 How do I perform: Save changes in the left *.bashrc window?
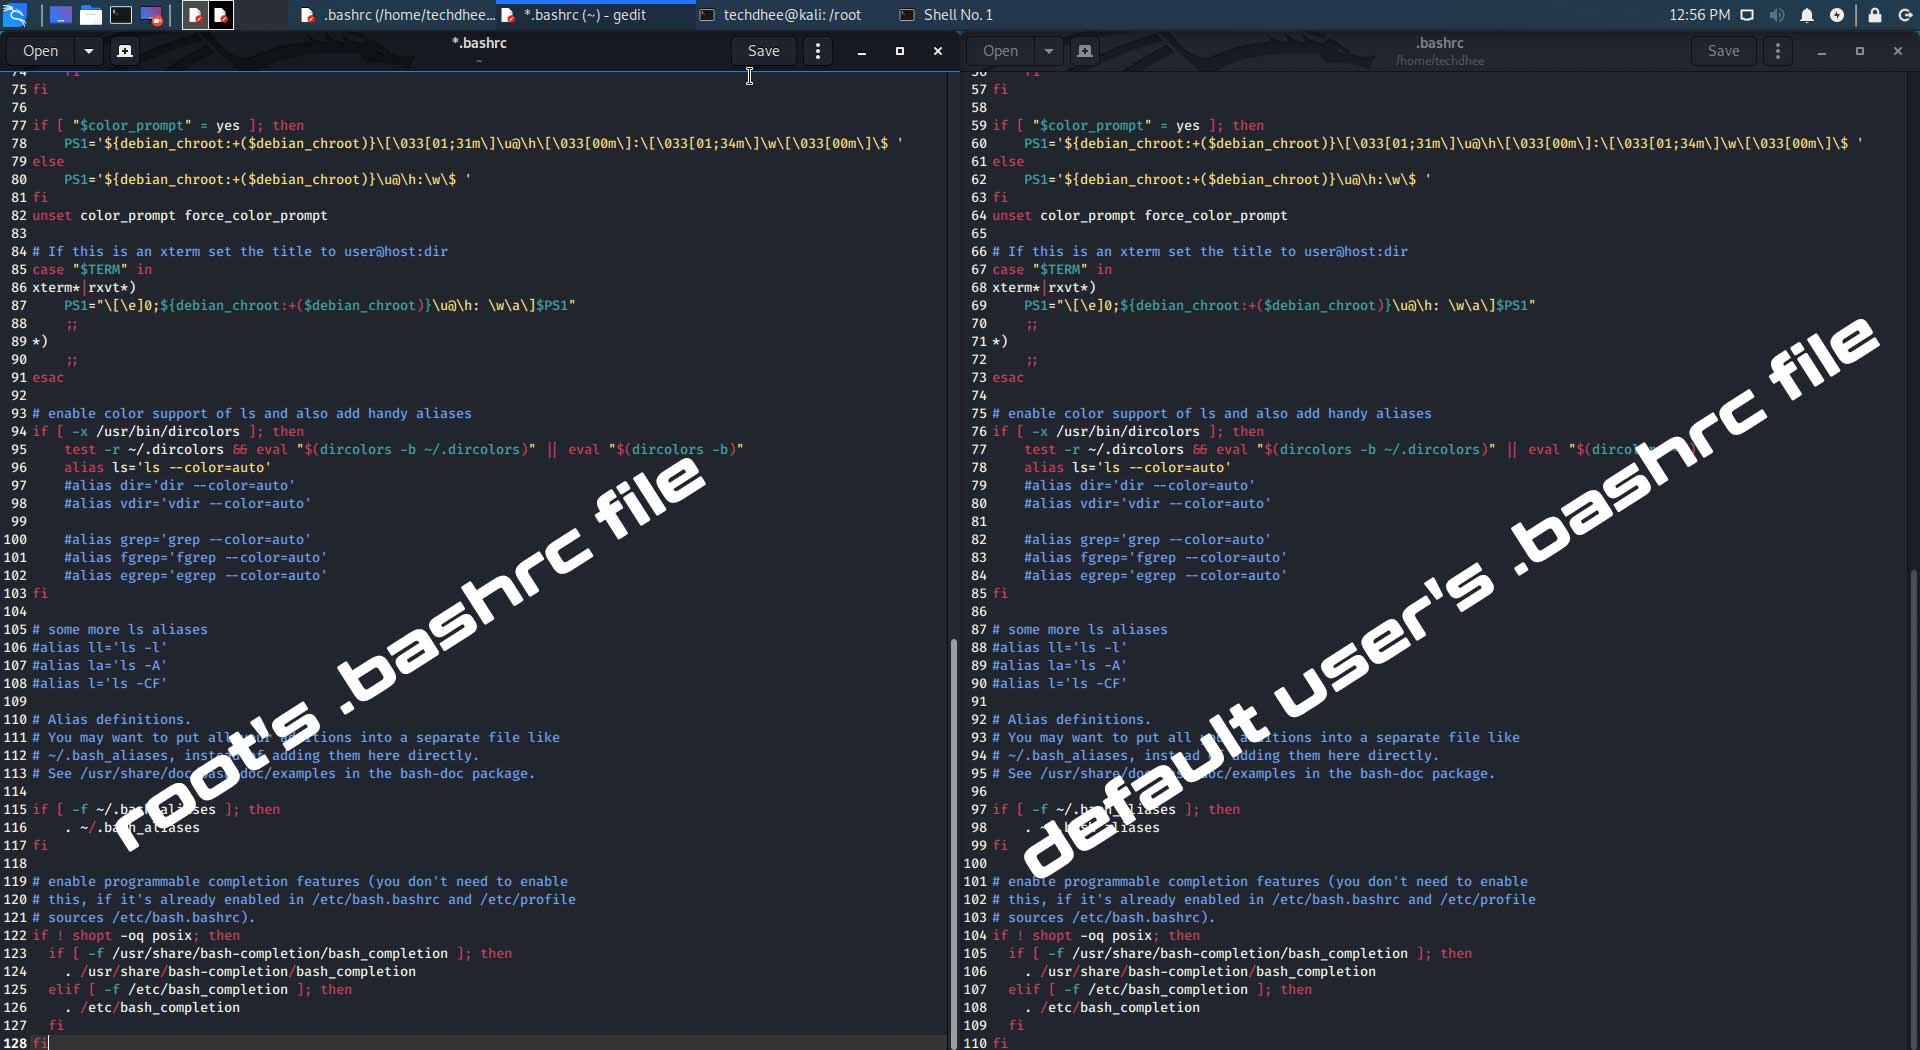click(x=762, y=51)
